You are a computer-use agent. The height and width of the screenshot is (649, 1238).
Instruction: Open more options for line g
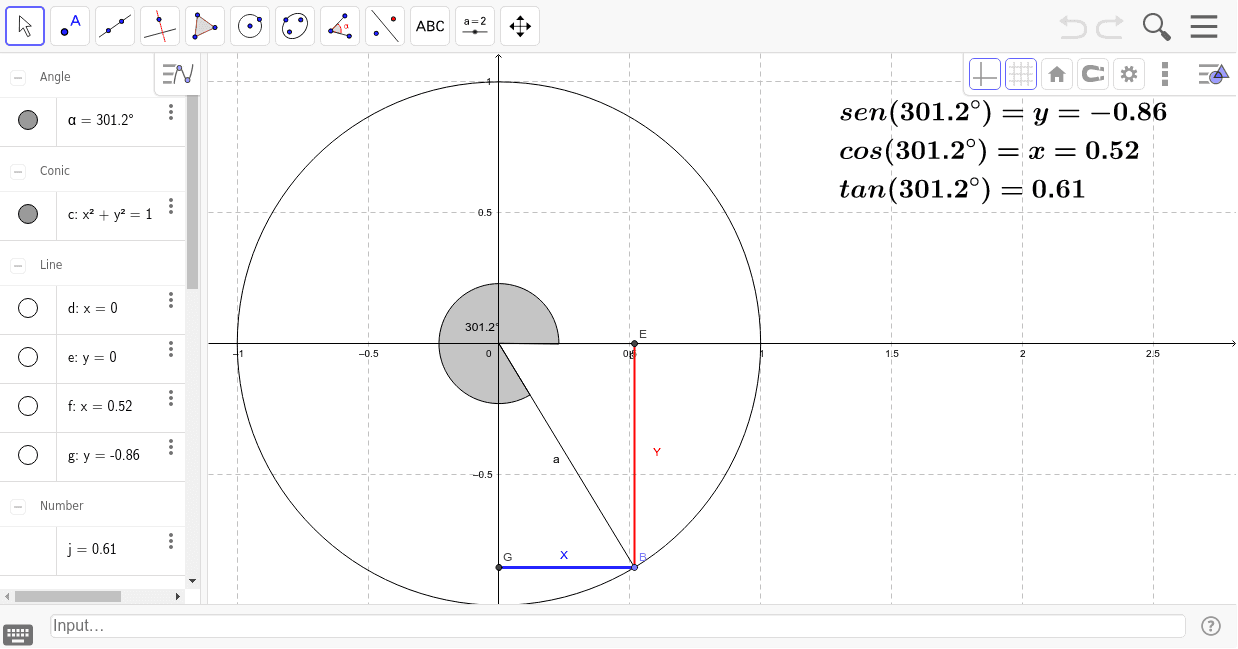coord(171,447)
